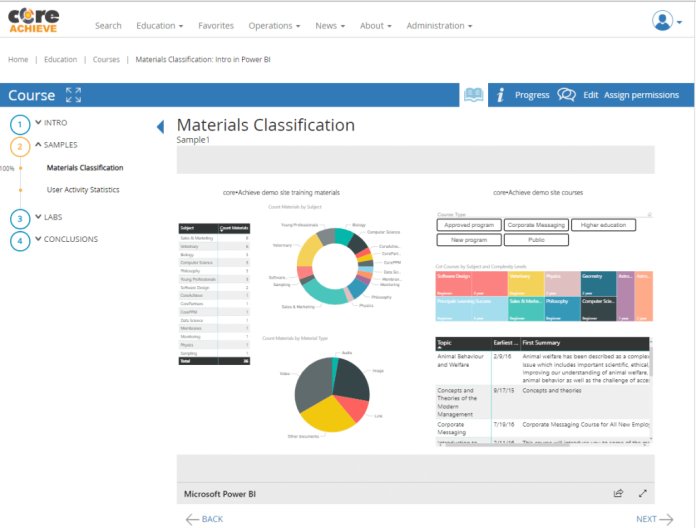Select Materials Classification lesson in sidebar
The width and height of the screenshot is (696, 528).
pyautogui.click(x=85, y=168)
